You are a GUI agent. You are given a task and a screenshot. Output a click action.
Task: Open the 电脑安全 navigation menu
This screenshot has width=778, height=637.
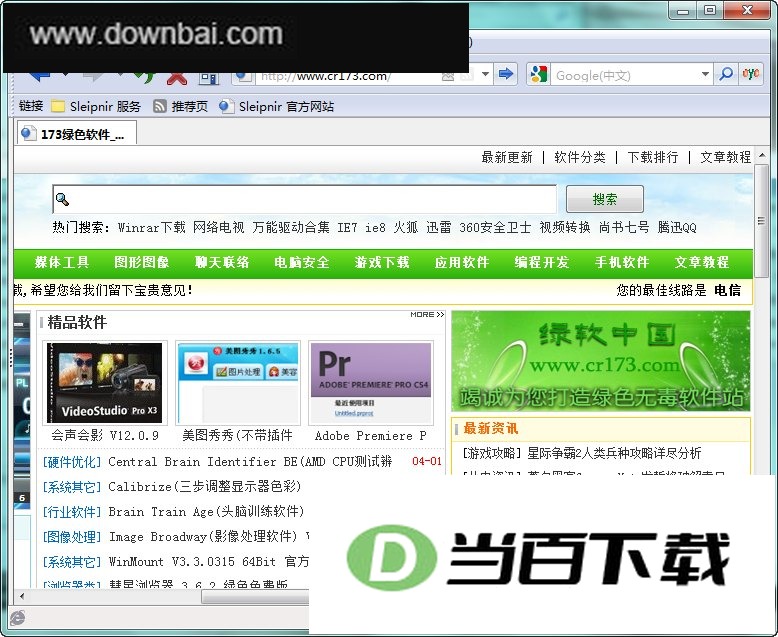pos(302,262)
